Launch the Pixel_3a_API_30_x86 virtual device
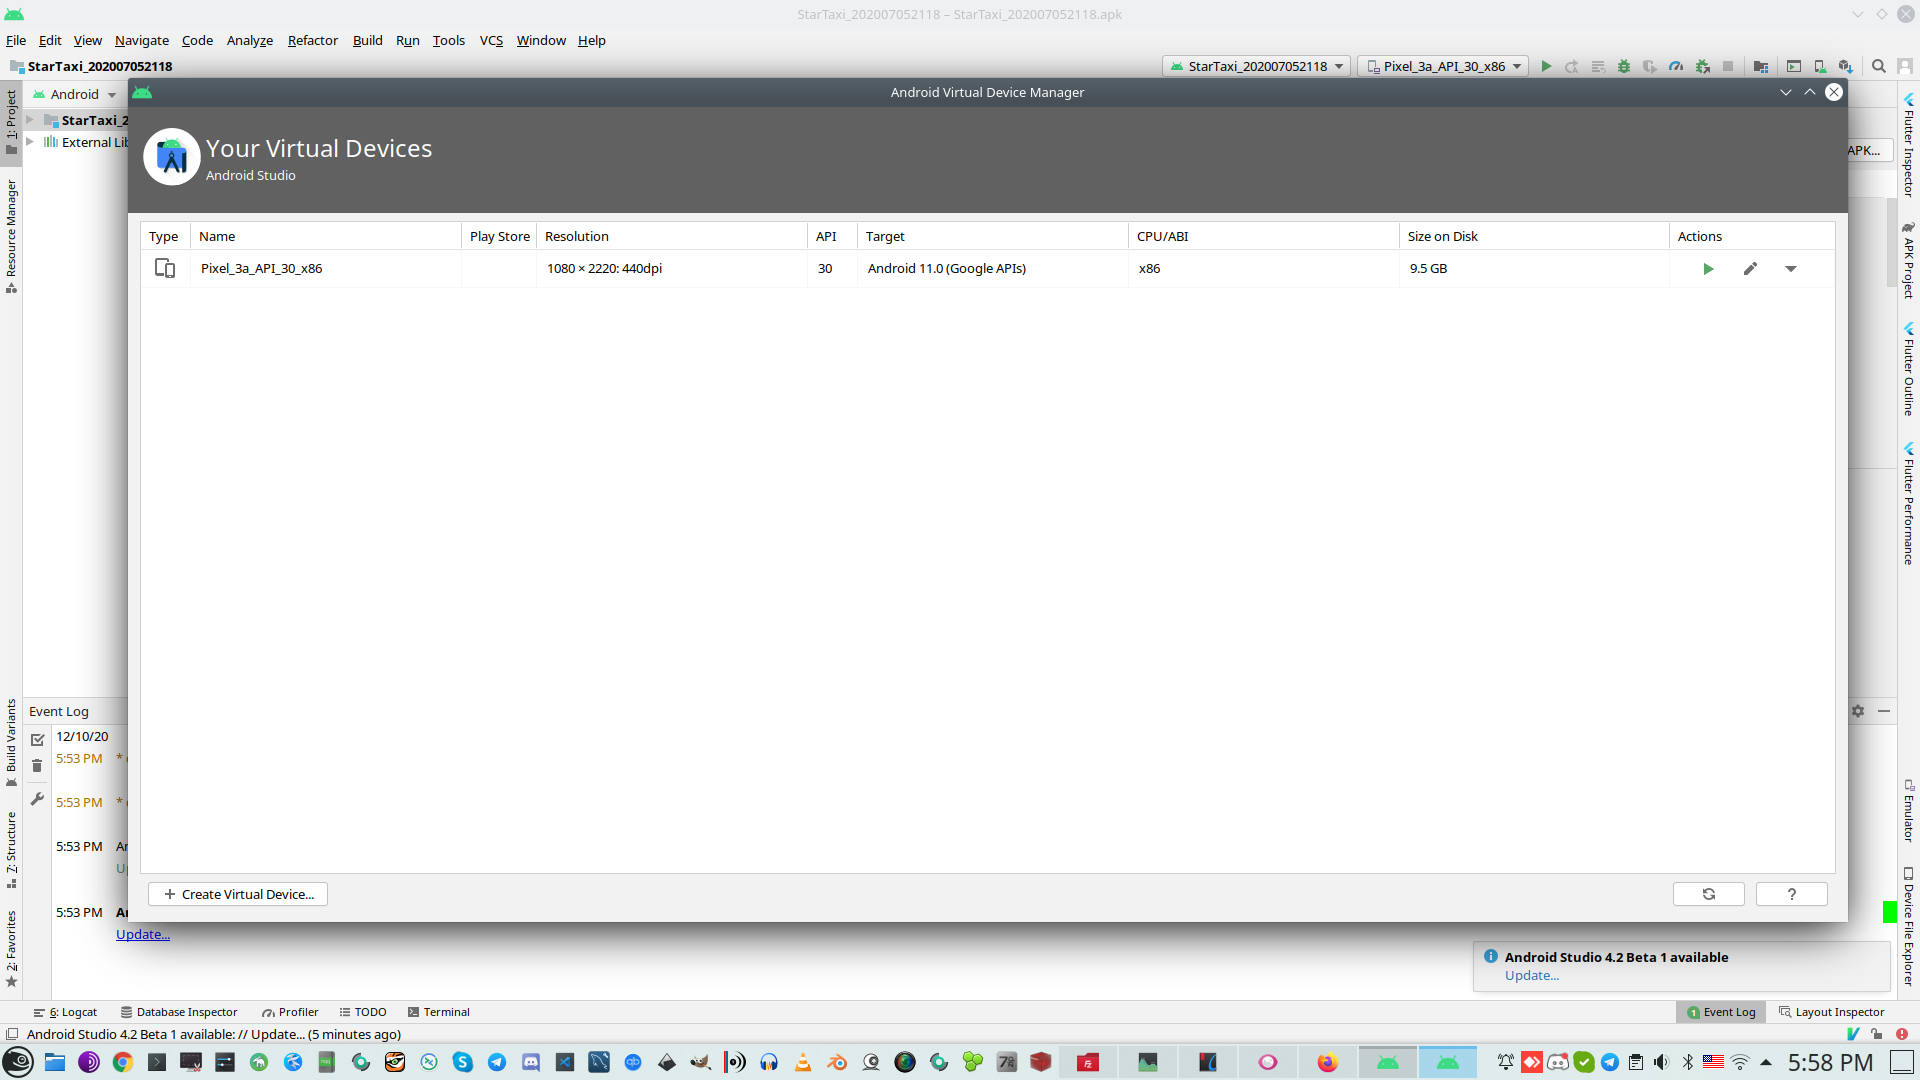 [x=1708, y=269]
